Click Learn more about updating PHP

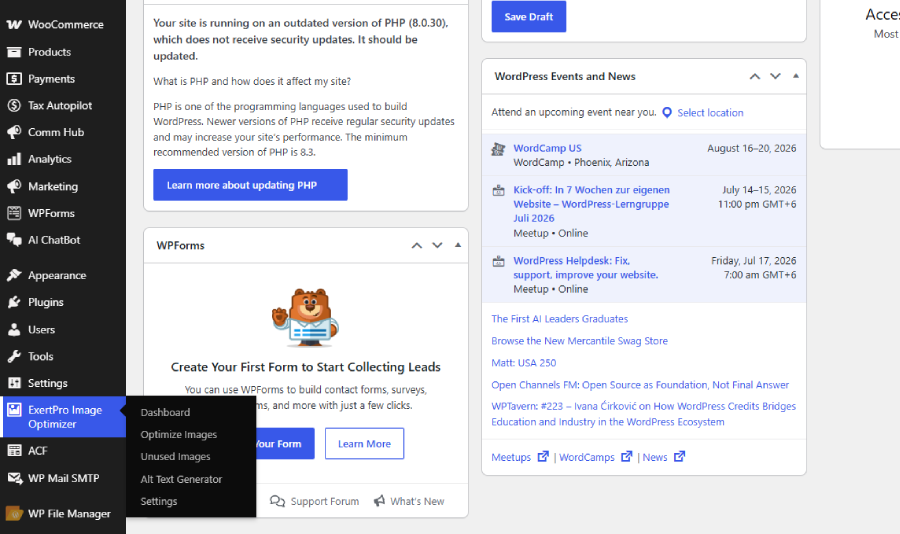coord(250,185)
